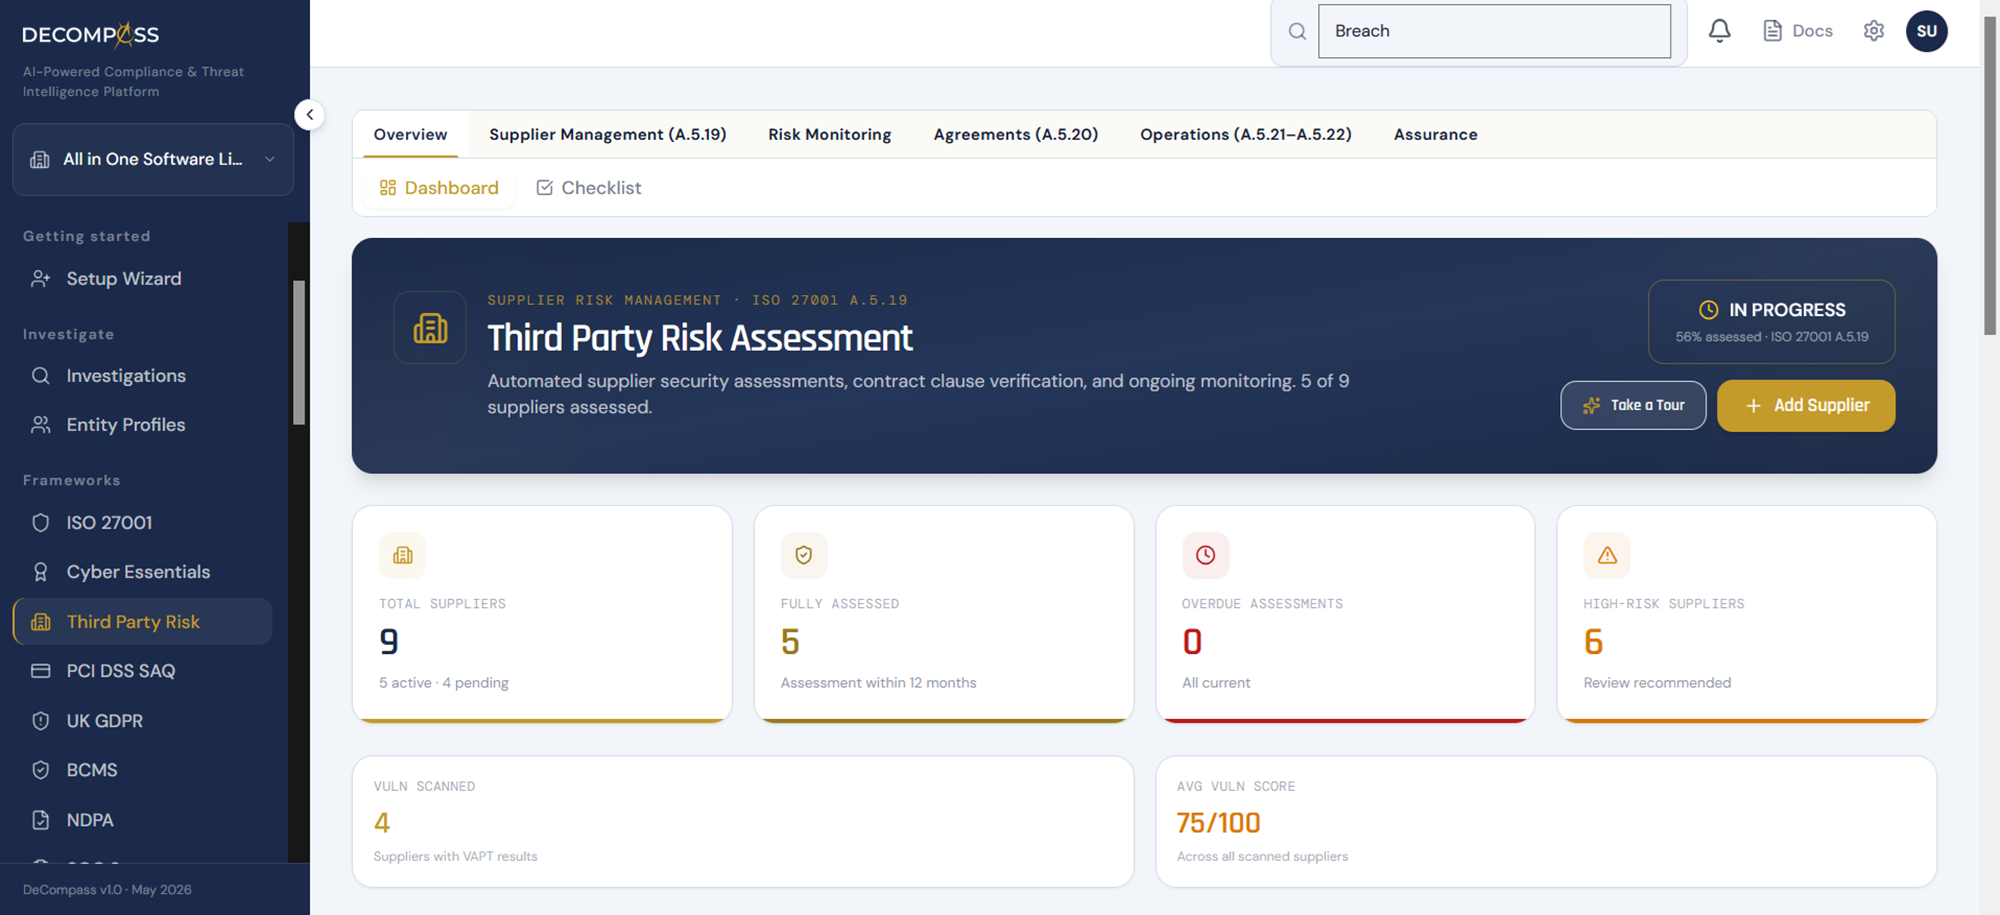
Task: Click the DeCompass logo
Action: [91, 35]
